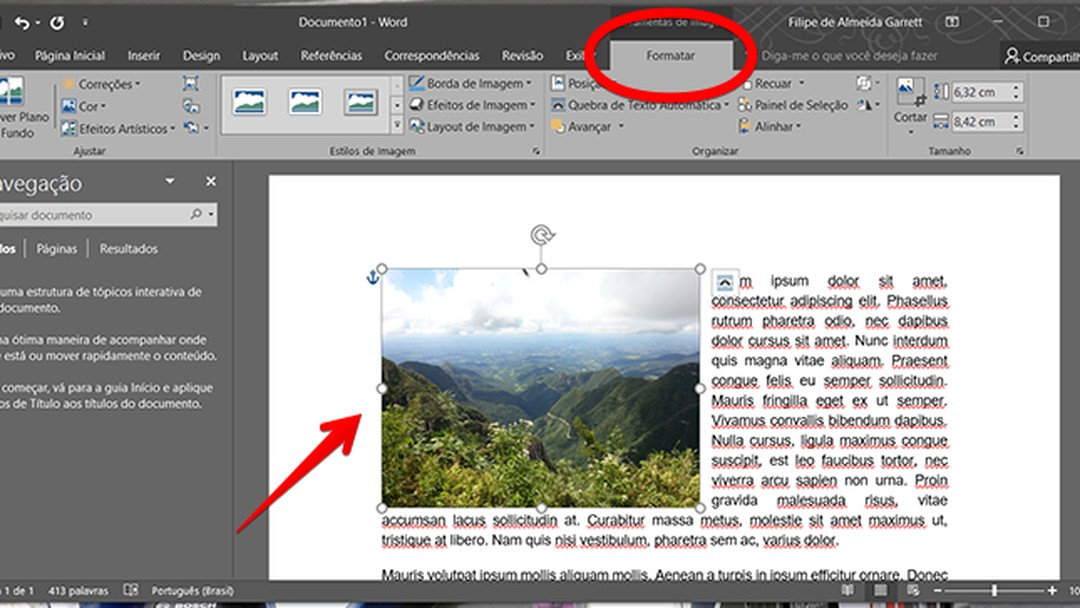Click the Borda de Imagem tool

coord(468,84)
